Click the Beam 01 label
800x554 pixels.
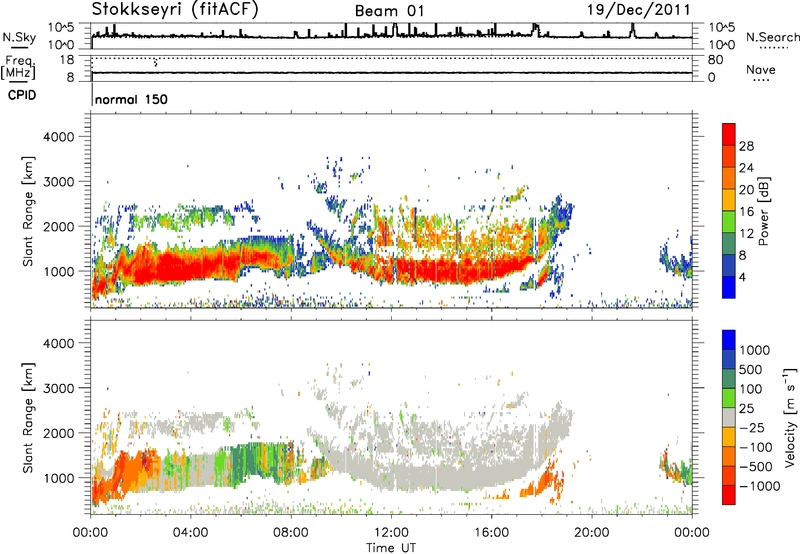pos(390,11)
